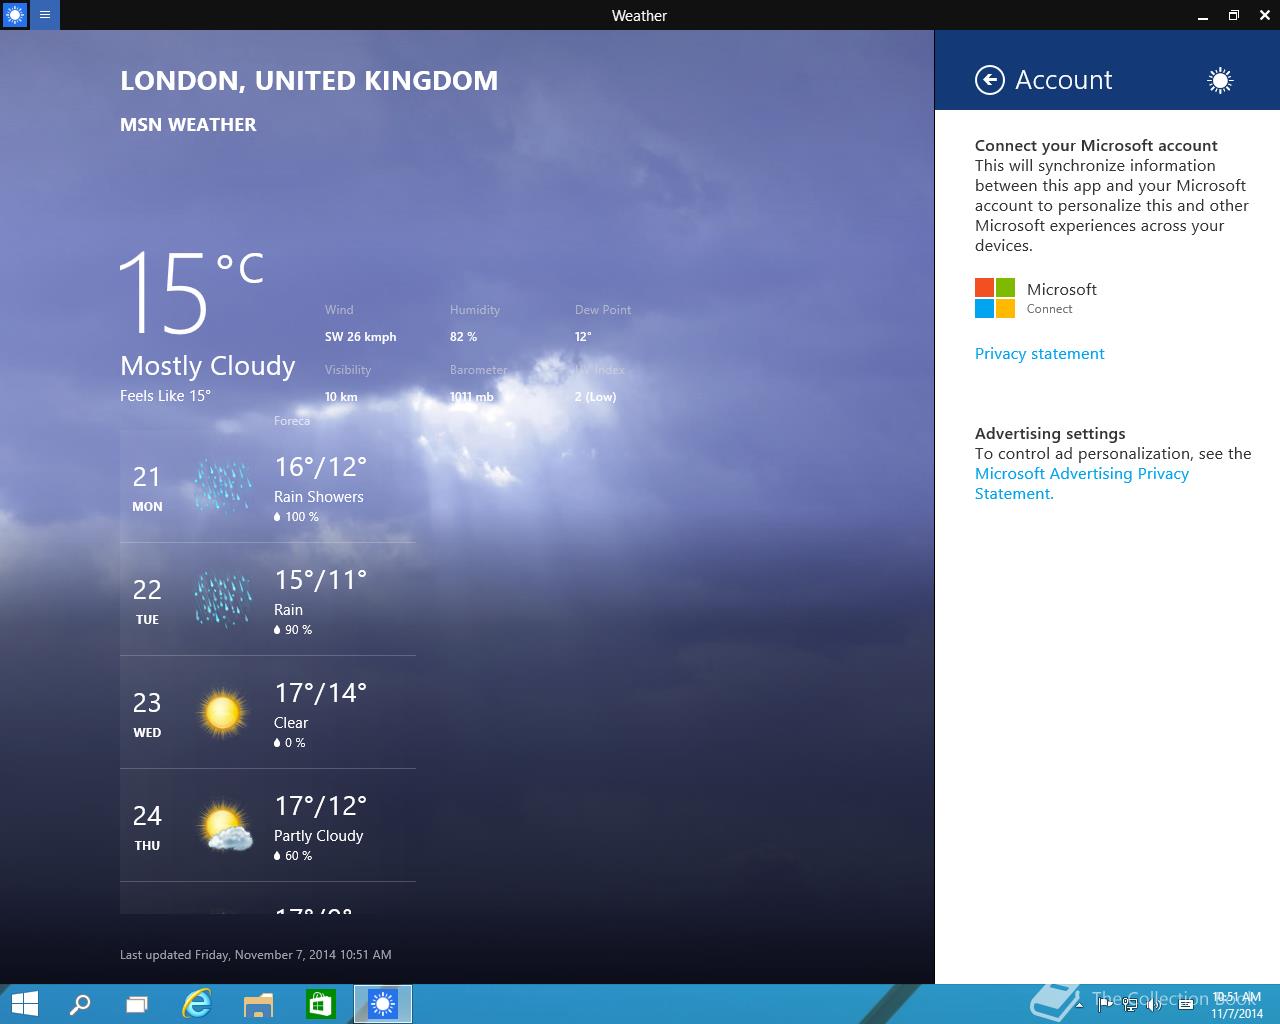The image size is (1280, 1024).
Task: Open the Weather app icon in title bar
Action: coord(15,15)
